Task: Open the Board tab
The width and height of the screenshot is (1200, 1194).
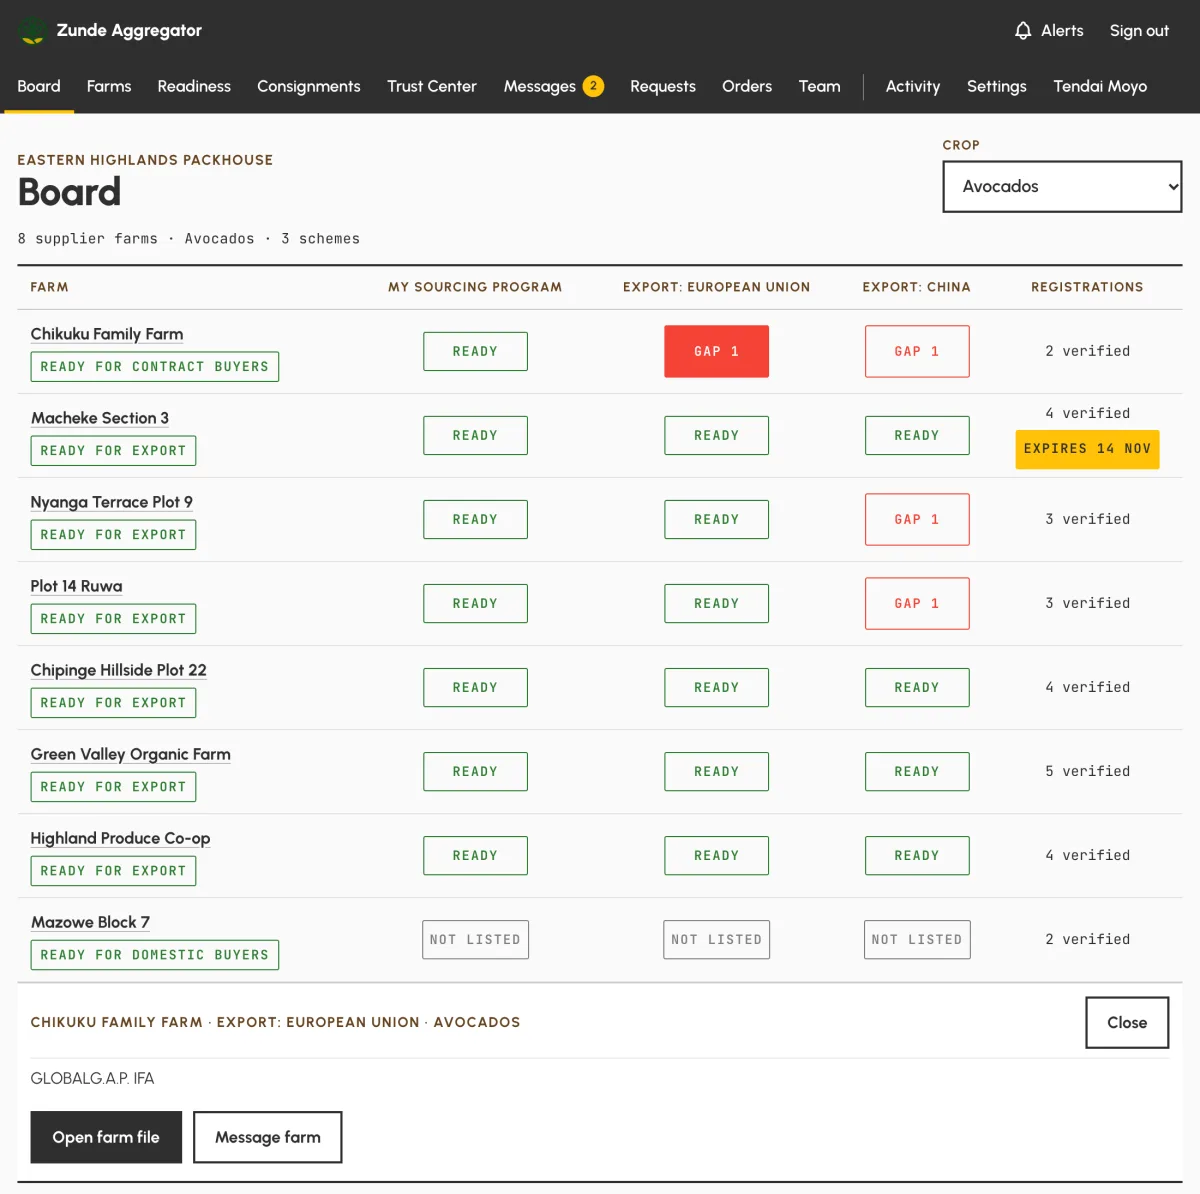Action: [39, 86]
